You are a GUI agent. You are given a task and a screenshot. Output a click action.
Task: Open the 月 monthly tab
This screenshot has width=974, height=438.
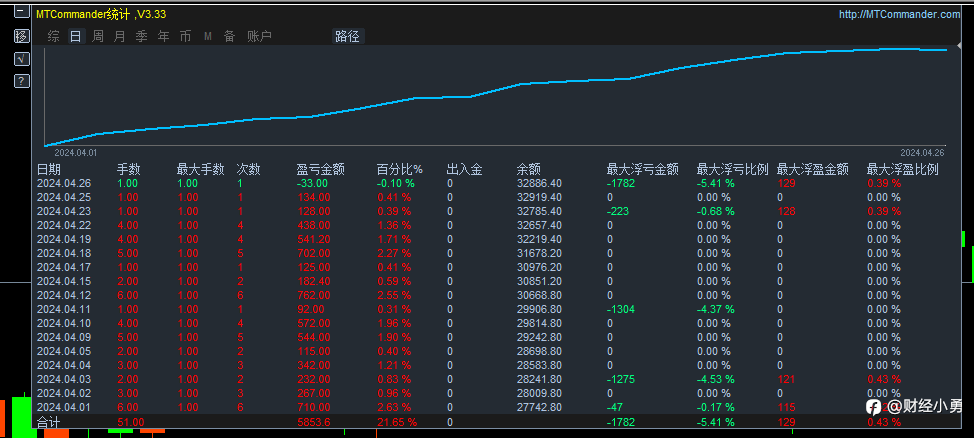coord(119,37)
